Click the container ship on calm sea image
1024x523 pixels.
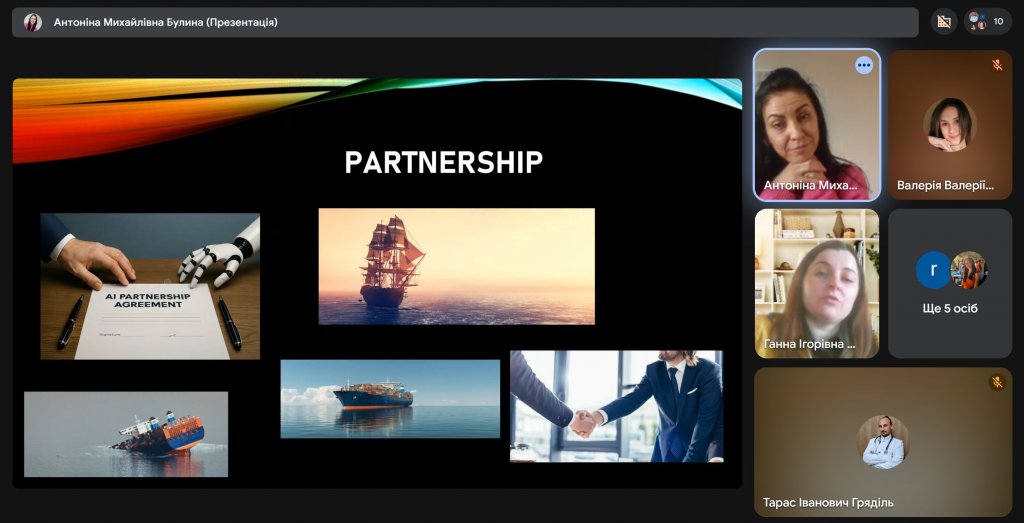[x=391, y=398]
